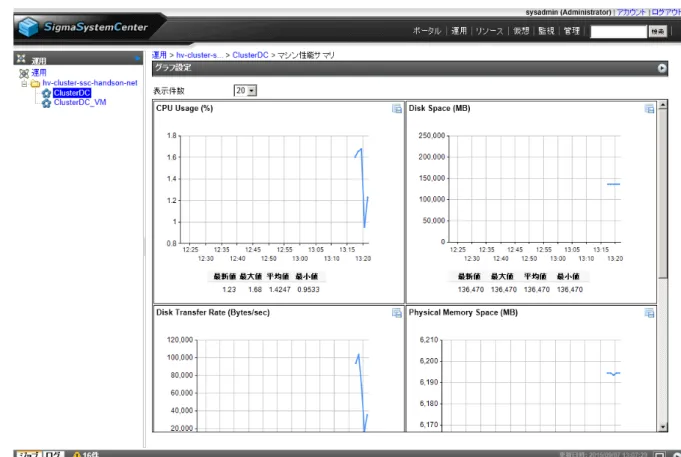The width and height of the screenshot is (681, 457).
Task: Click the hv-cluster-s... breadcrumb link
Action: (200, 55)
